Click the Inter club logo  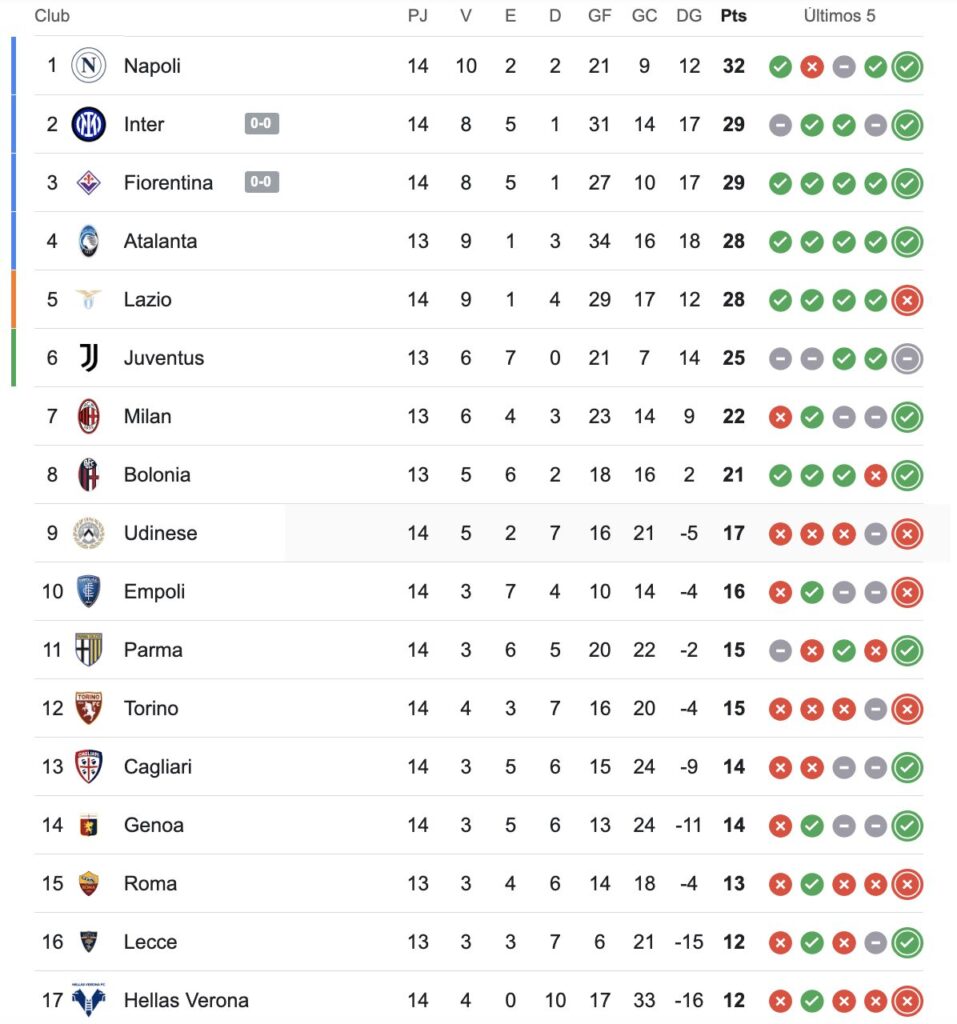click(88, 124)
